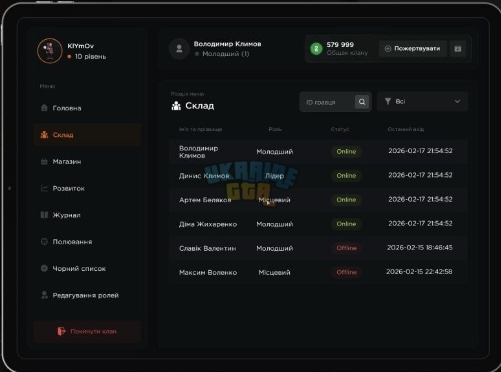Click the chart icon beside Розвиток

tap(44, 188)
